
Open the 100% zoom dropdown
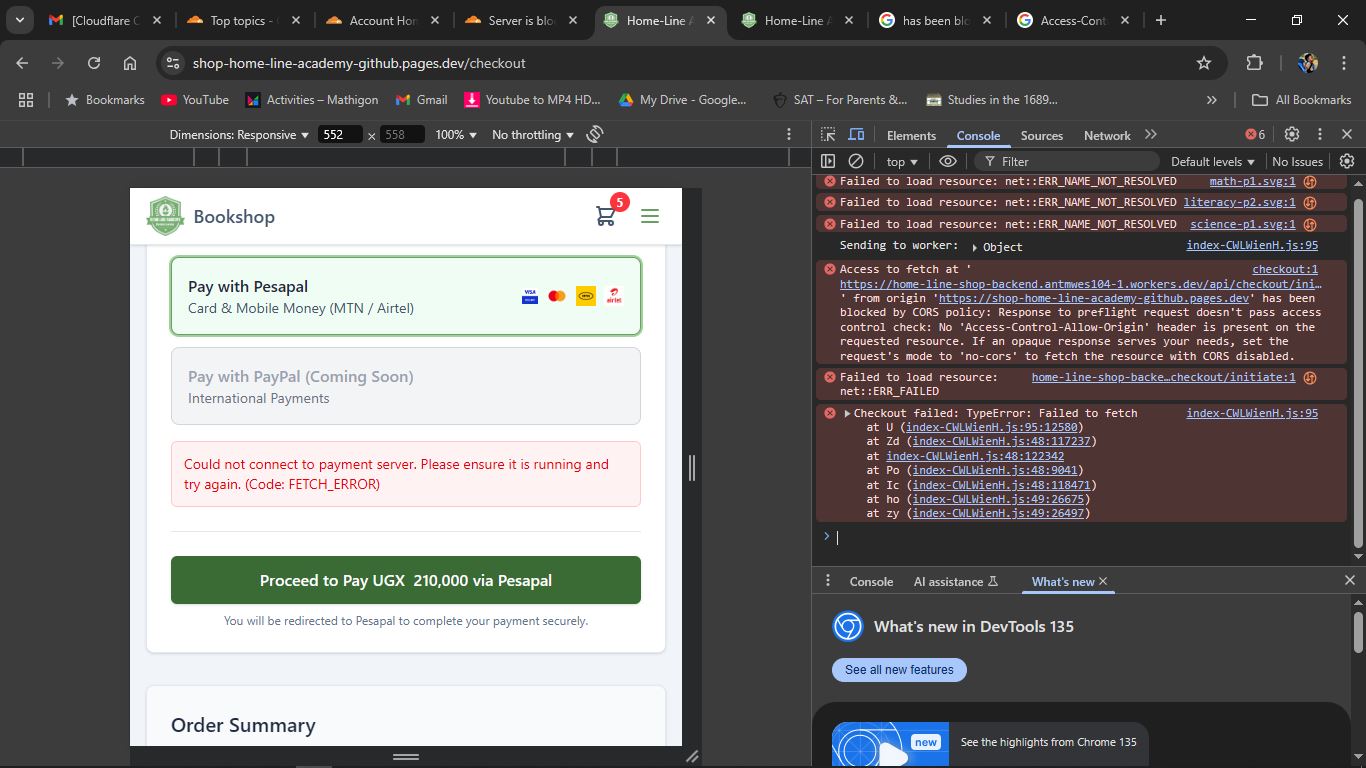click(456, 135)
